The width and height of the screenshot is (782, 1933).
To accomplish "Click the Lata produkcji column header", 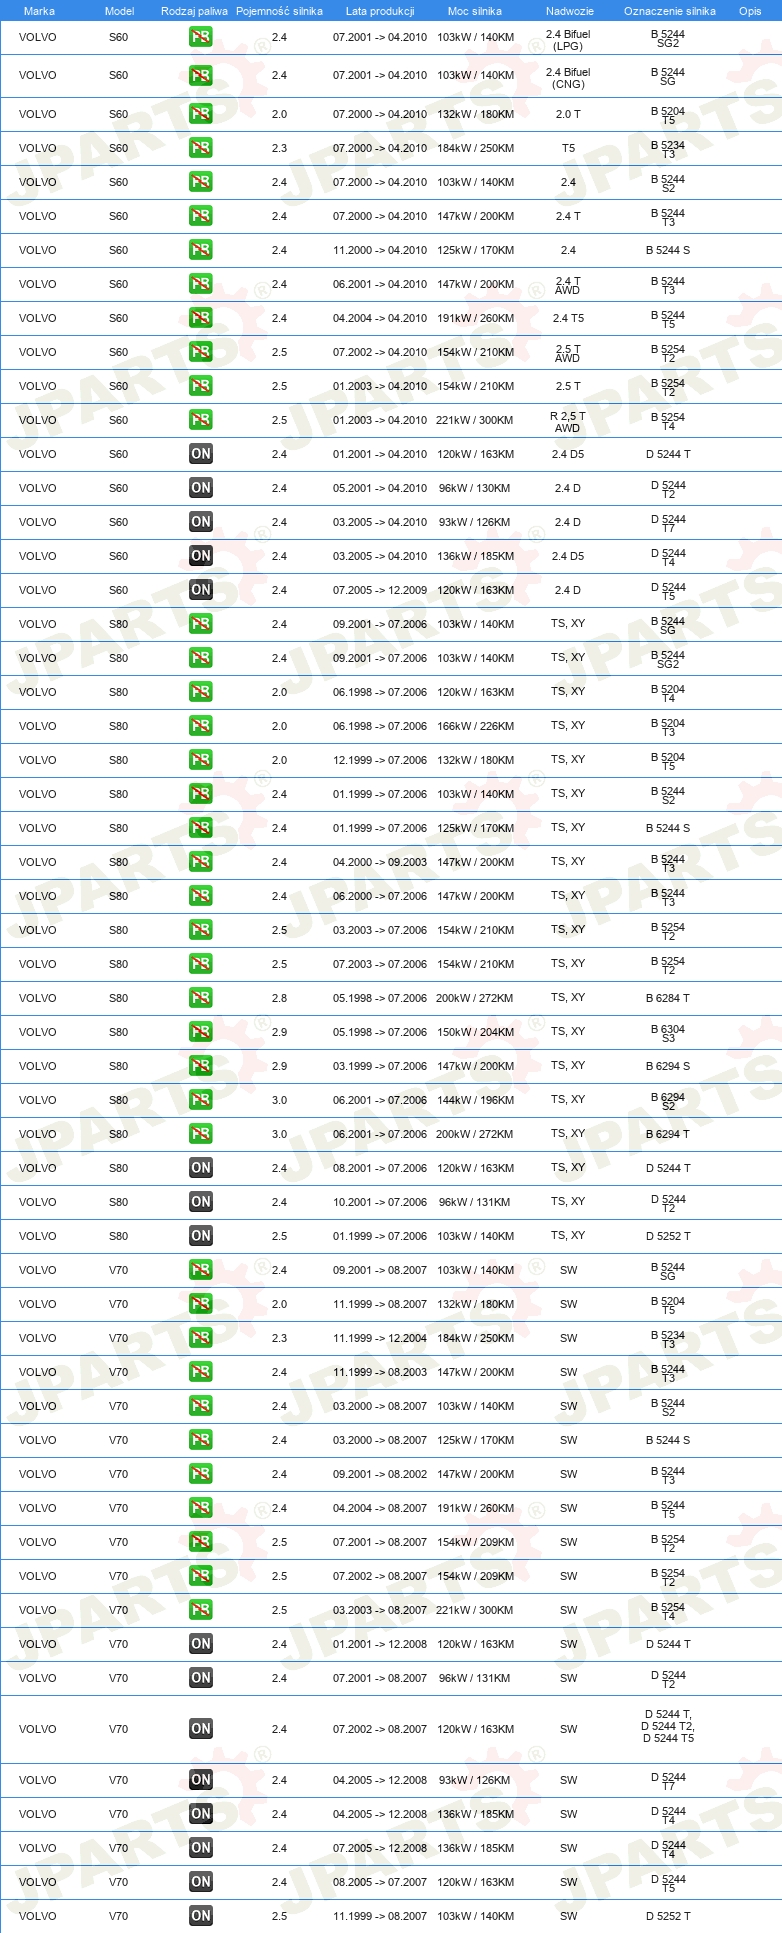I will pyautogui.click(x=380, y=11).
